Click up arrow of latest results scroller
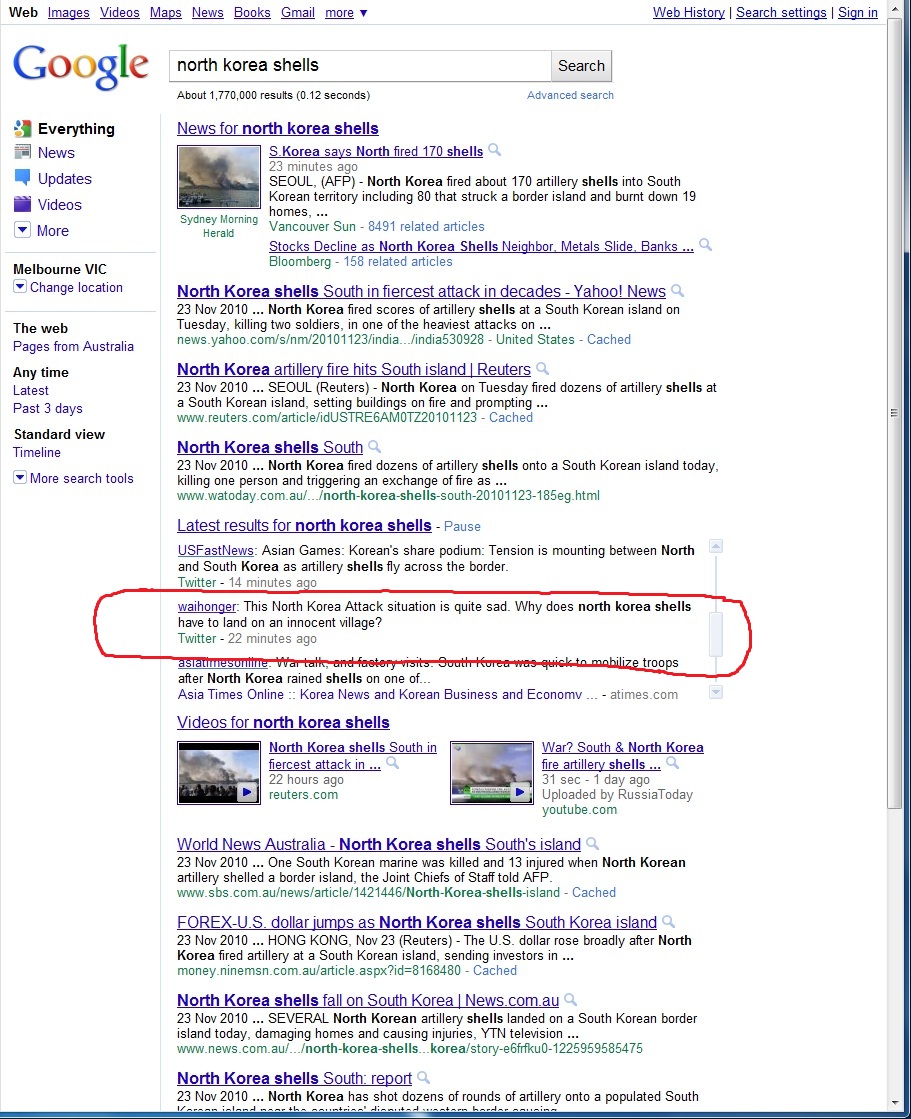The width and height of the screenshot is (911, 1119). pyautogui.click(x=716, y=546)
